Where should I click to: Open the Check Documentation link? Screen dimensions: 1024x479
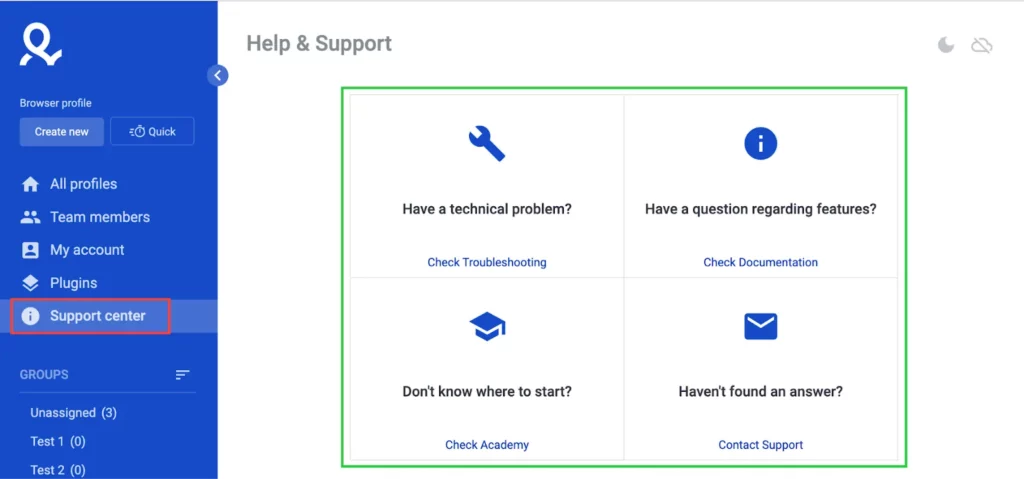coord(760,262)
